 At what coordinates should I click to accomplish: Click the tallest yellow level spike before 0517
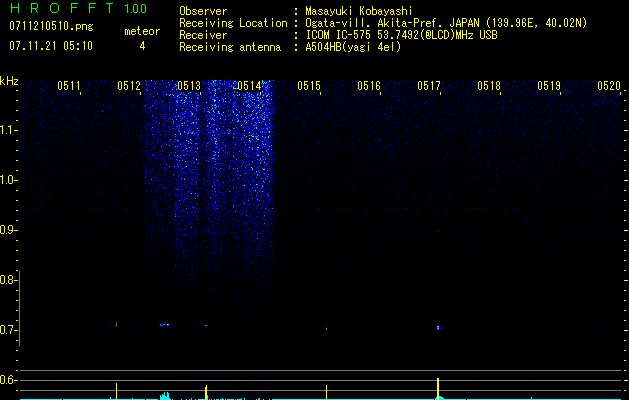click(x=438, y=388)
